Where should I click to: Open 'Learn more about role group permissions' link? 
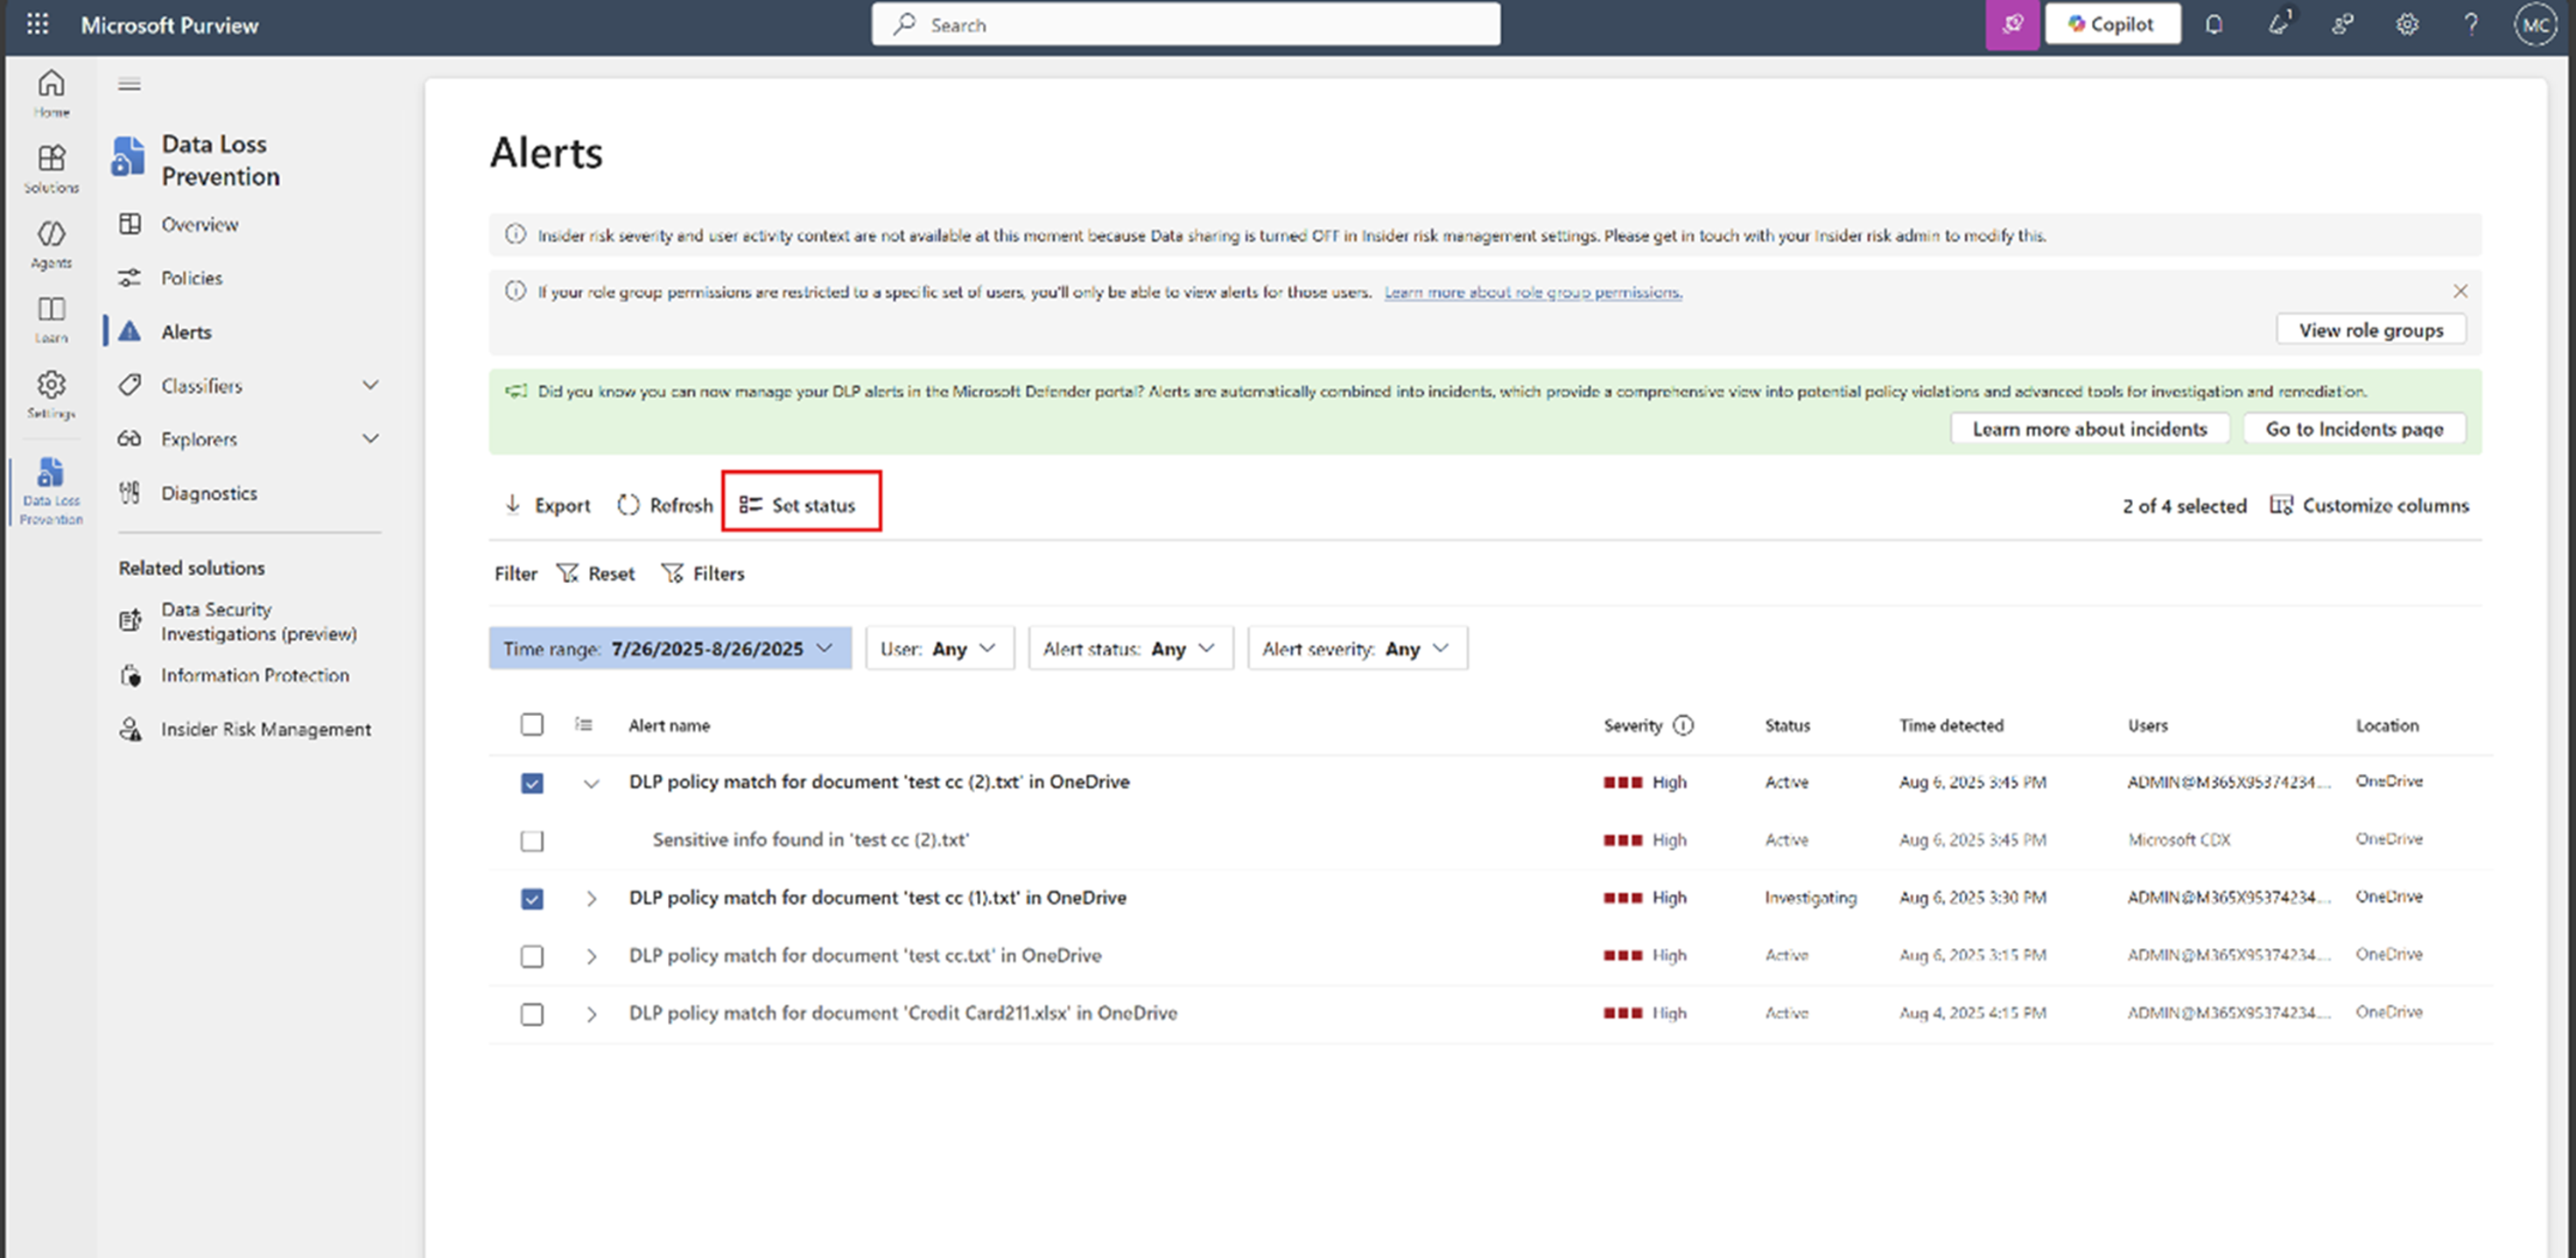[1532, 292]
